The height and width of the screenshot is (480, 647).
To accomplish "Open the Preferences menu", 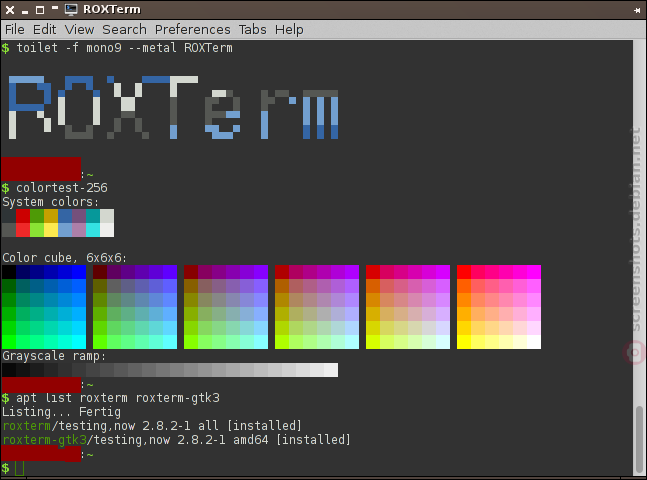I will pos(192,30).
